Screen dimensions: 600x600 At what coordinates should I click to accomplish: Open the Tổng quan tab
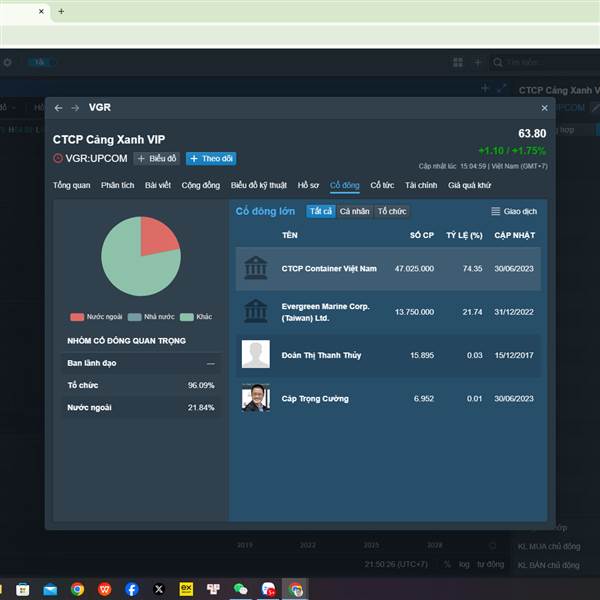tap(71, 185)
